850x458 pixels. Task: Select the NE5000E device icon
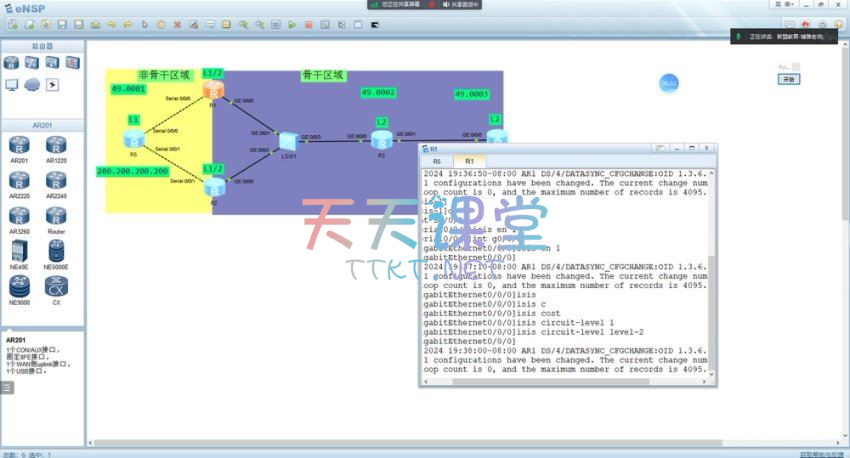pos(56,250)
